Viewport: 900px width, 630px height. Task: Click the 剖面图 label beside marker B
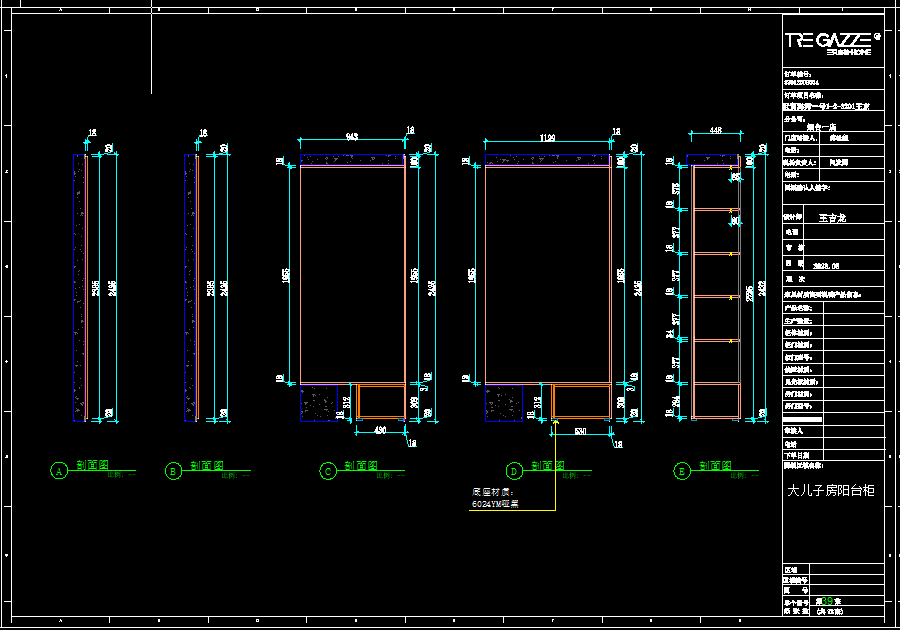[x=207, y=465]
